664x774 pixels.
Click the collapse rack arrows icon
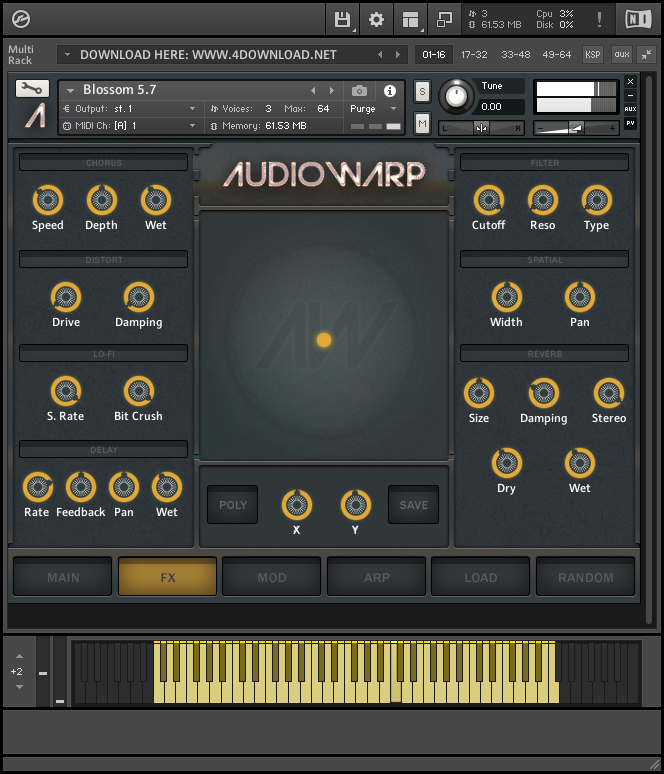(x=646, y=54)
